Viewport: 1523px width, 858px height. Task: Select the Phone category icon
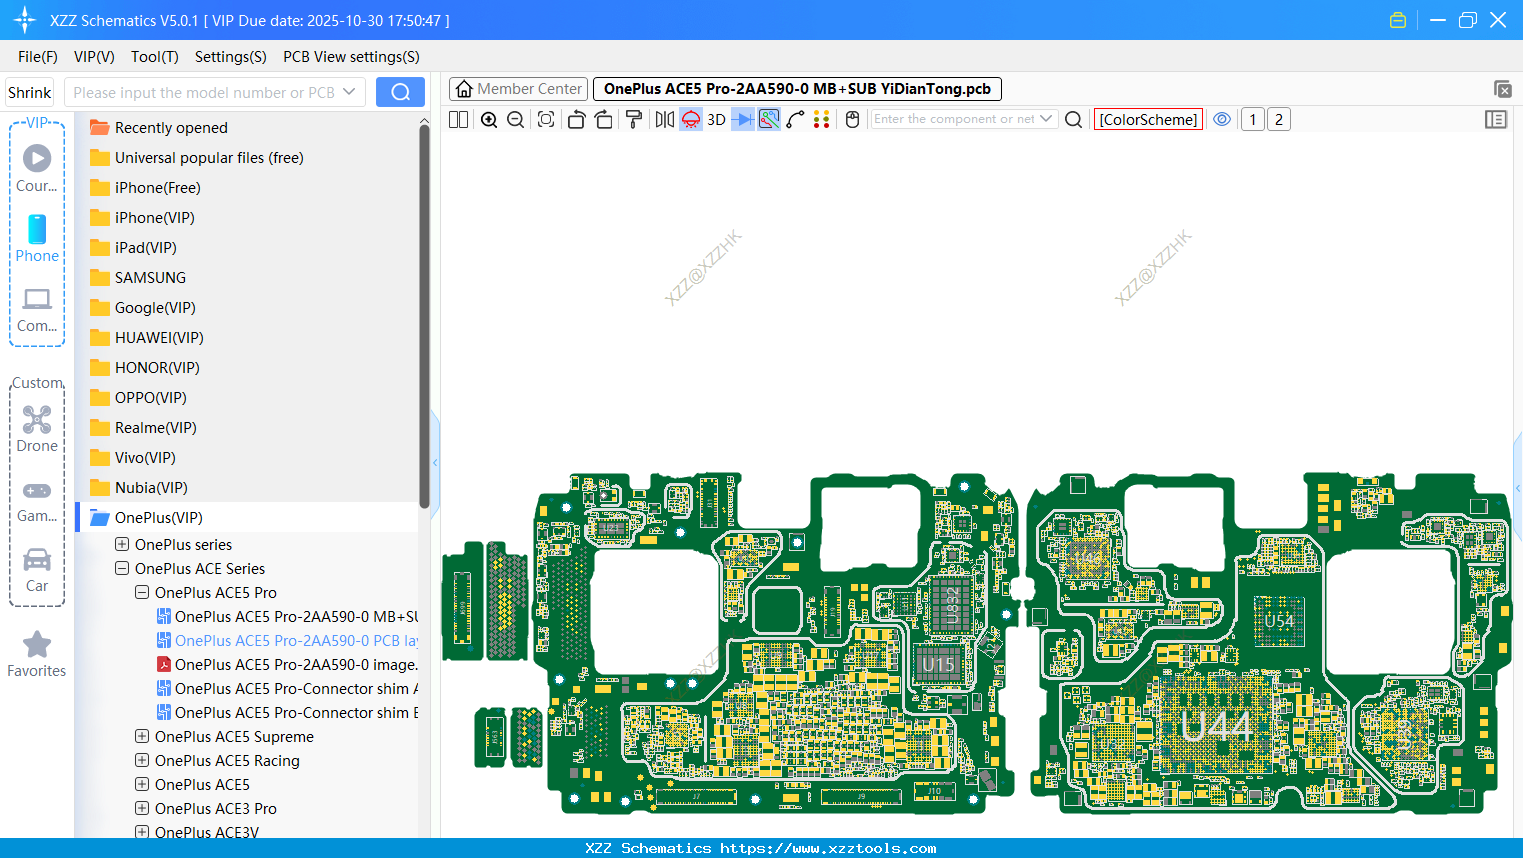pos(37,238)
